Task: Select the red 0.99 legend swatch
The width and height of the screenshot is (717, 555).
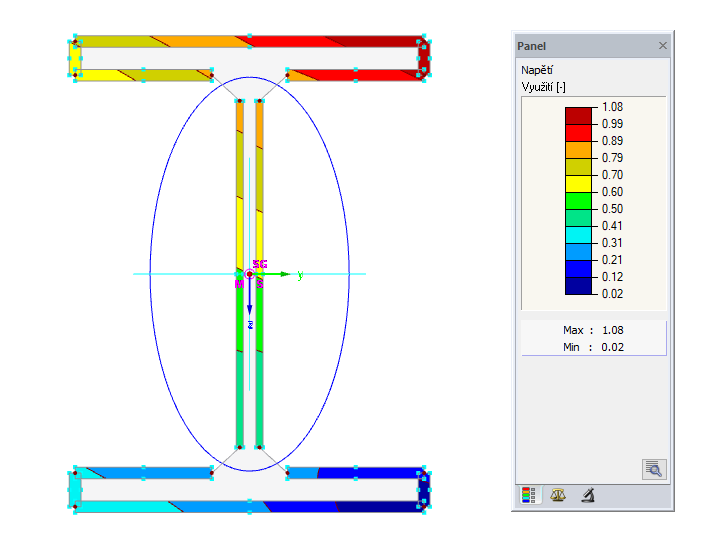Action: point(578,133)
